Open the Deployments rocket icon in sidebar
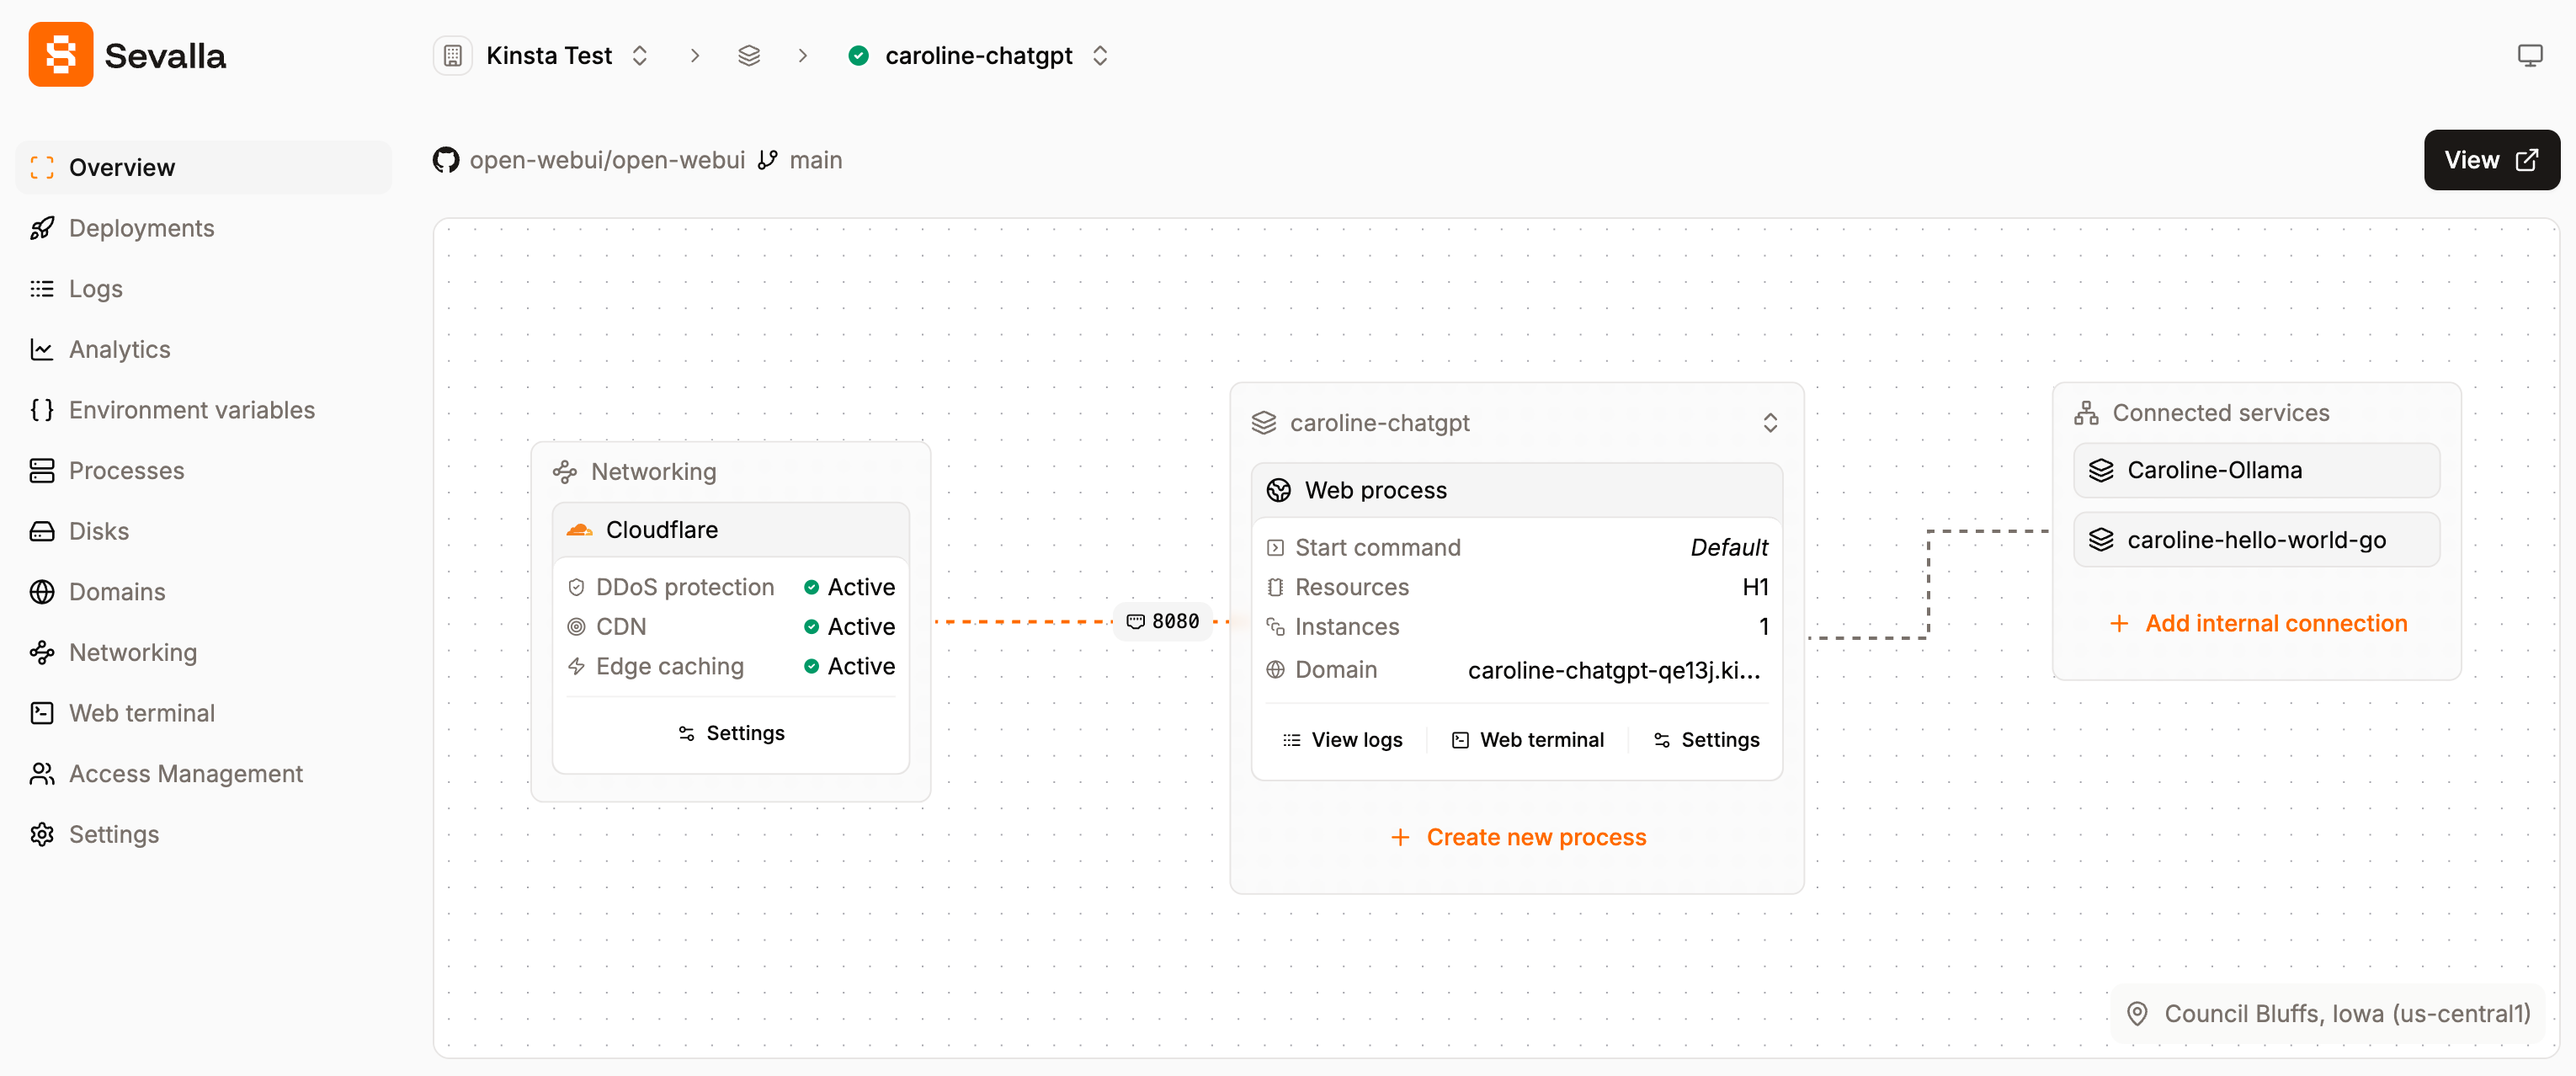Screen dimensions: 2576x1076 (x=41, y=228)
